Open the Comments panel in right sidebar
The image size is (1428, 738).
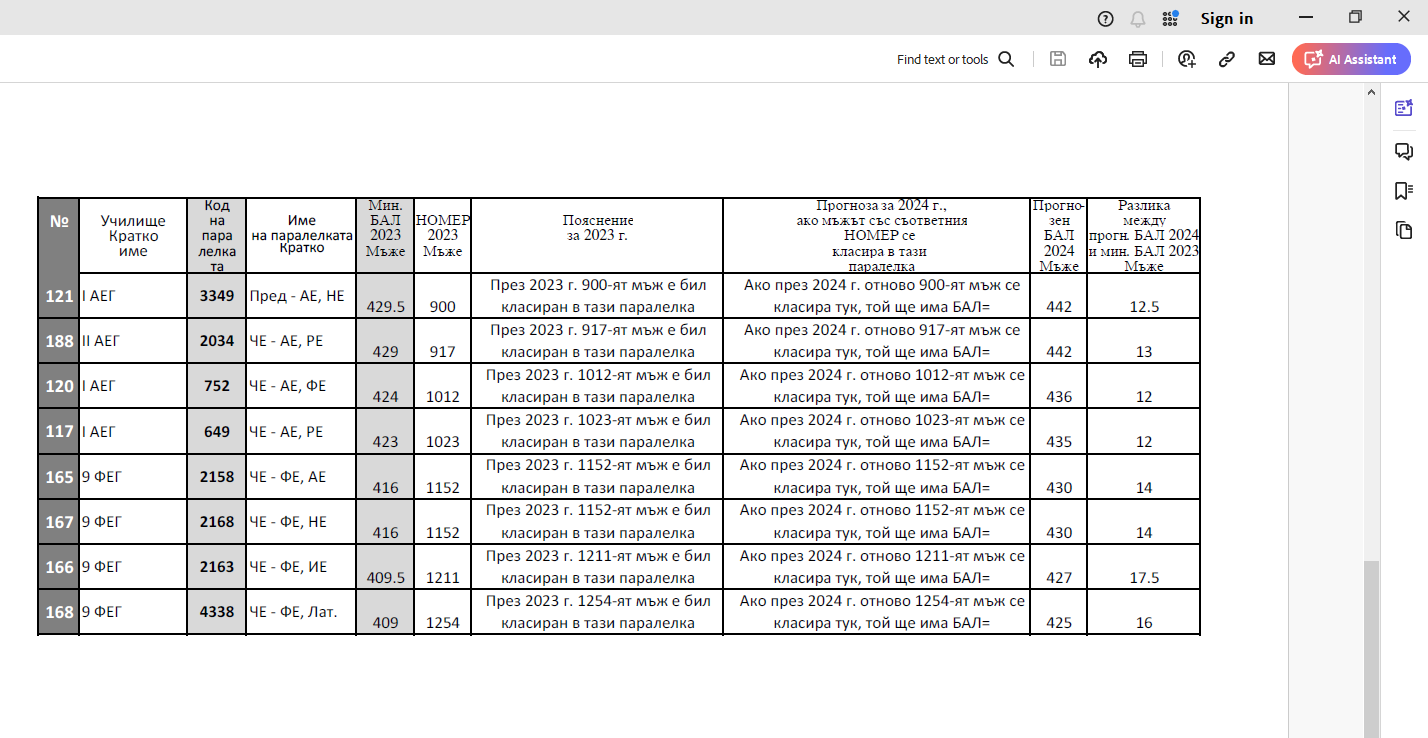(x=1404, y=150)
